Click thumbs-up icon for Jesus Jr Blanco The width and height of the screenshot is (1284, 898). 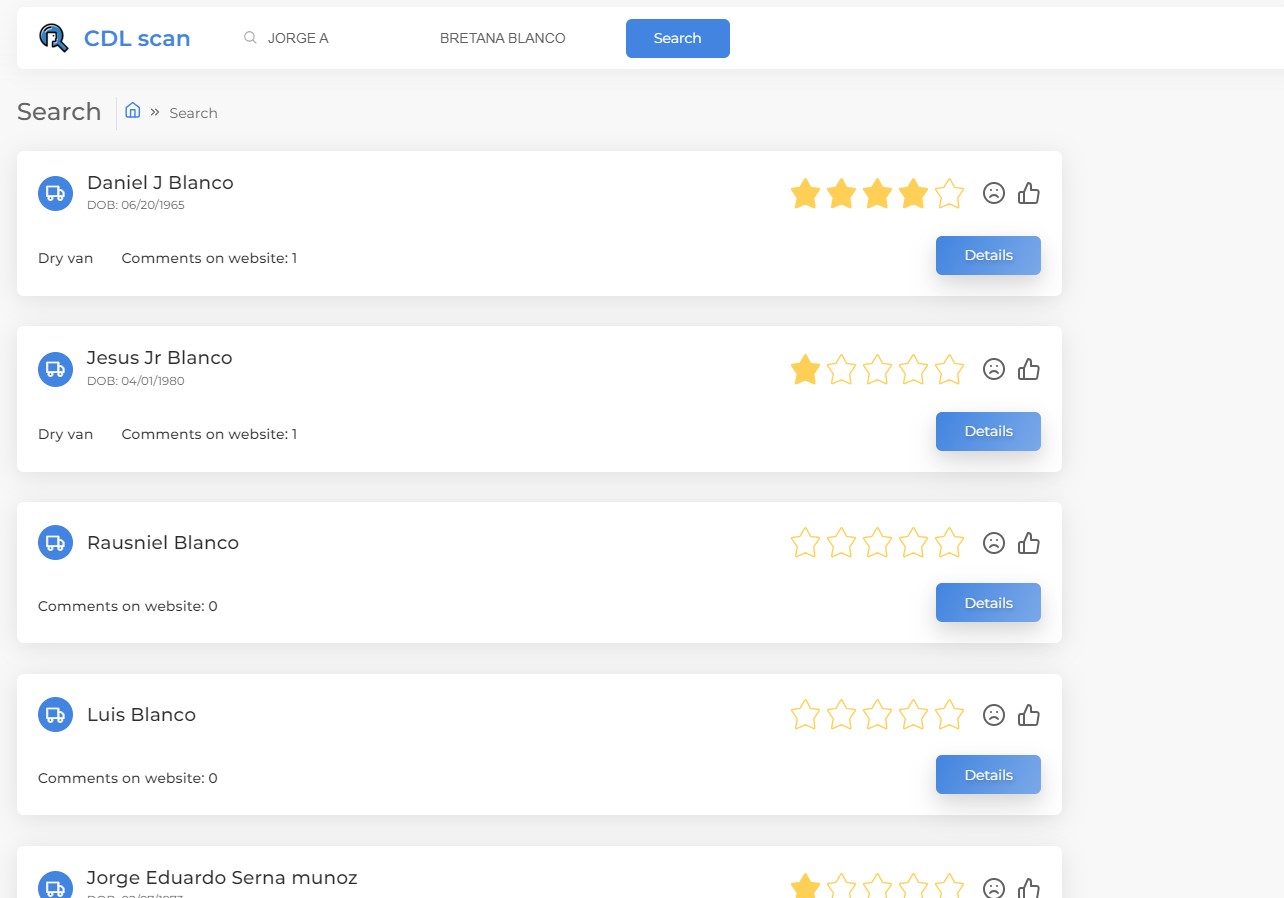click(1029, 369)
